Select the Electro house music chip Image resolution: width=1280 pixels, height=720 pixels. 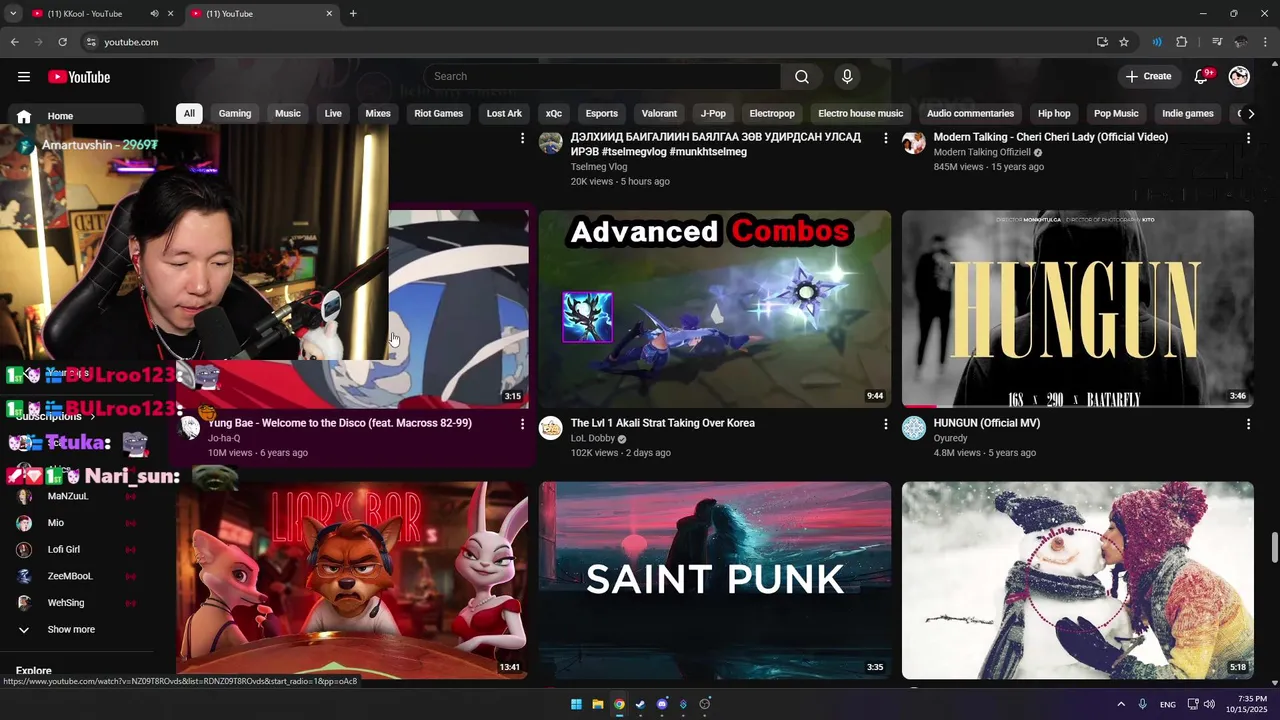click(861, 114)
